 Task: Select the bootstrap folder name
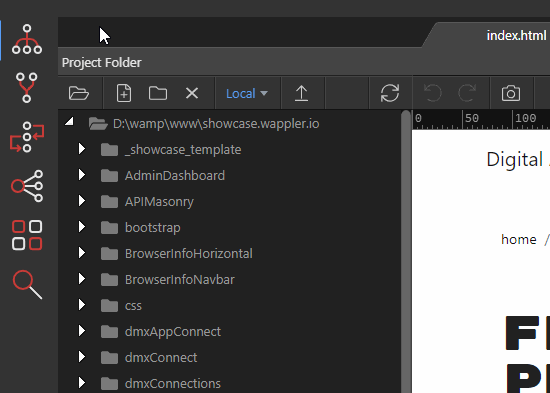pyautogui.click(x=153, y=228)
